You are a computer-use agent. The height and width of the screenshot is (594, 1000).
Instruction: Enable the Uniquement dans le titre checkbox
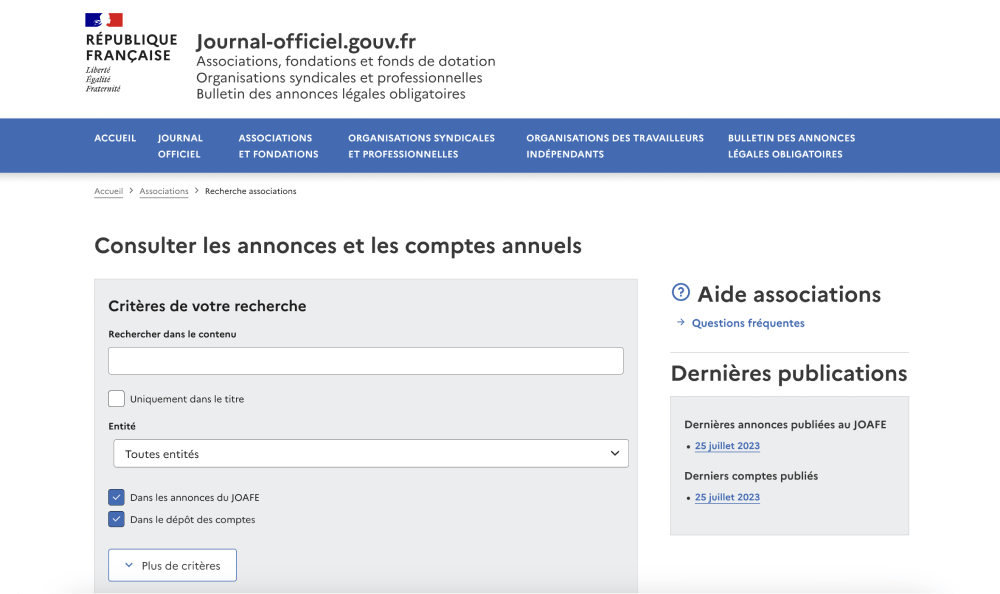pyautogui.click(x=116, y=398)
